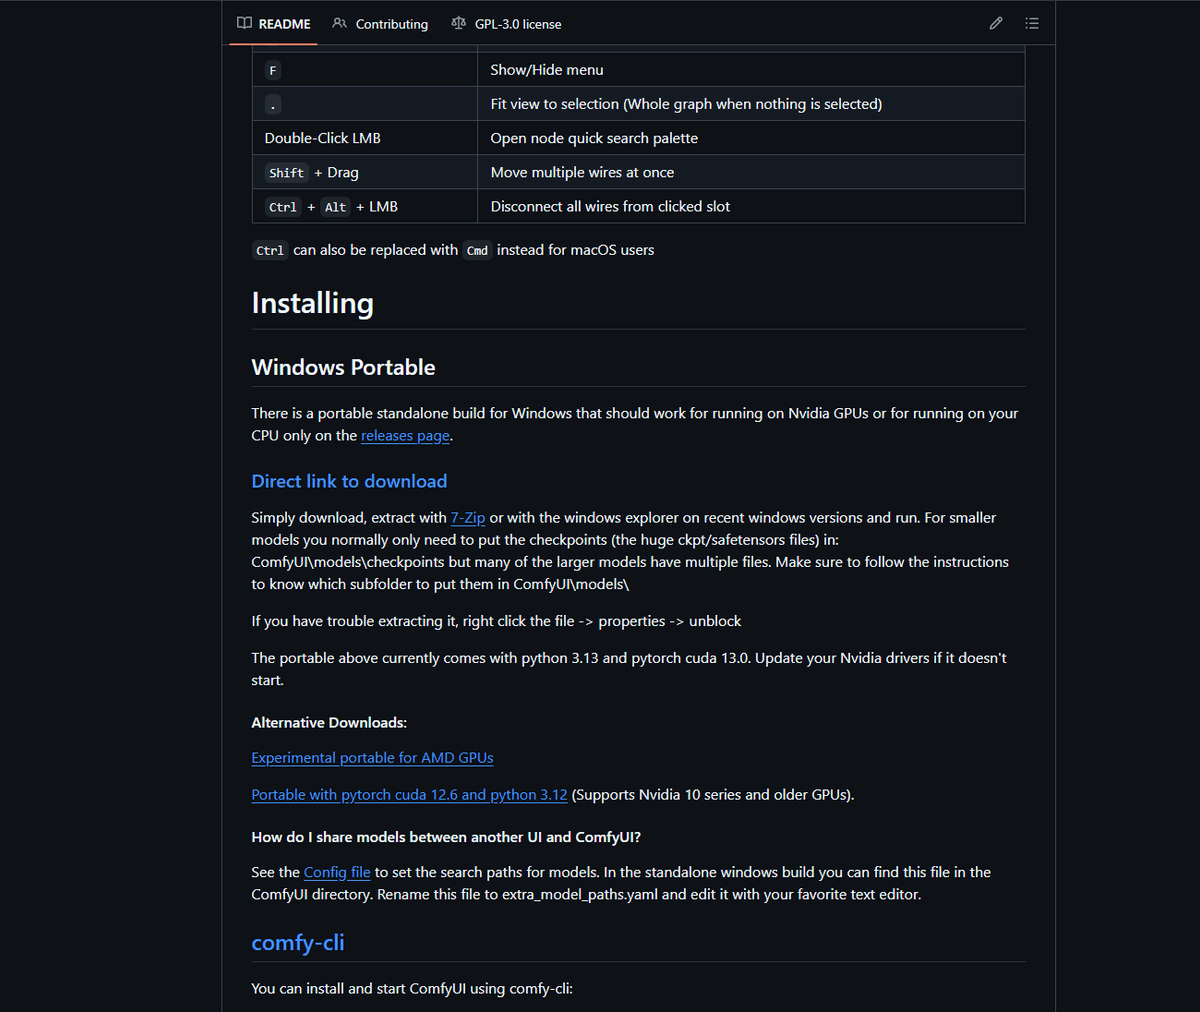
Task: Click the pencil edit icon
Action: tap(996, 23)
